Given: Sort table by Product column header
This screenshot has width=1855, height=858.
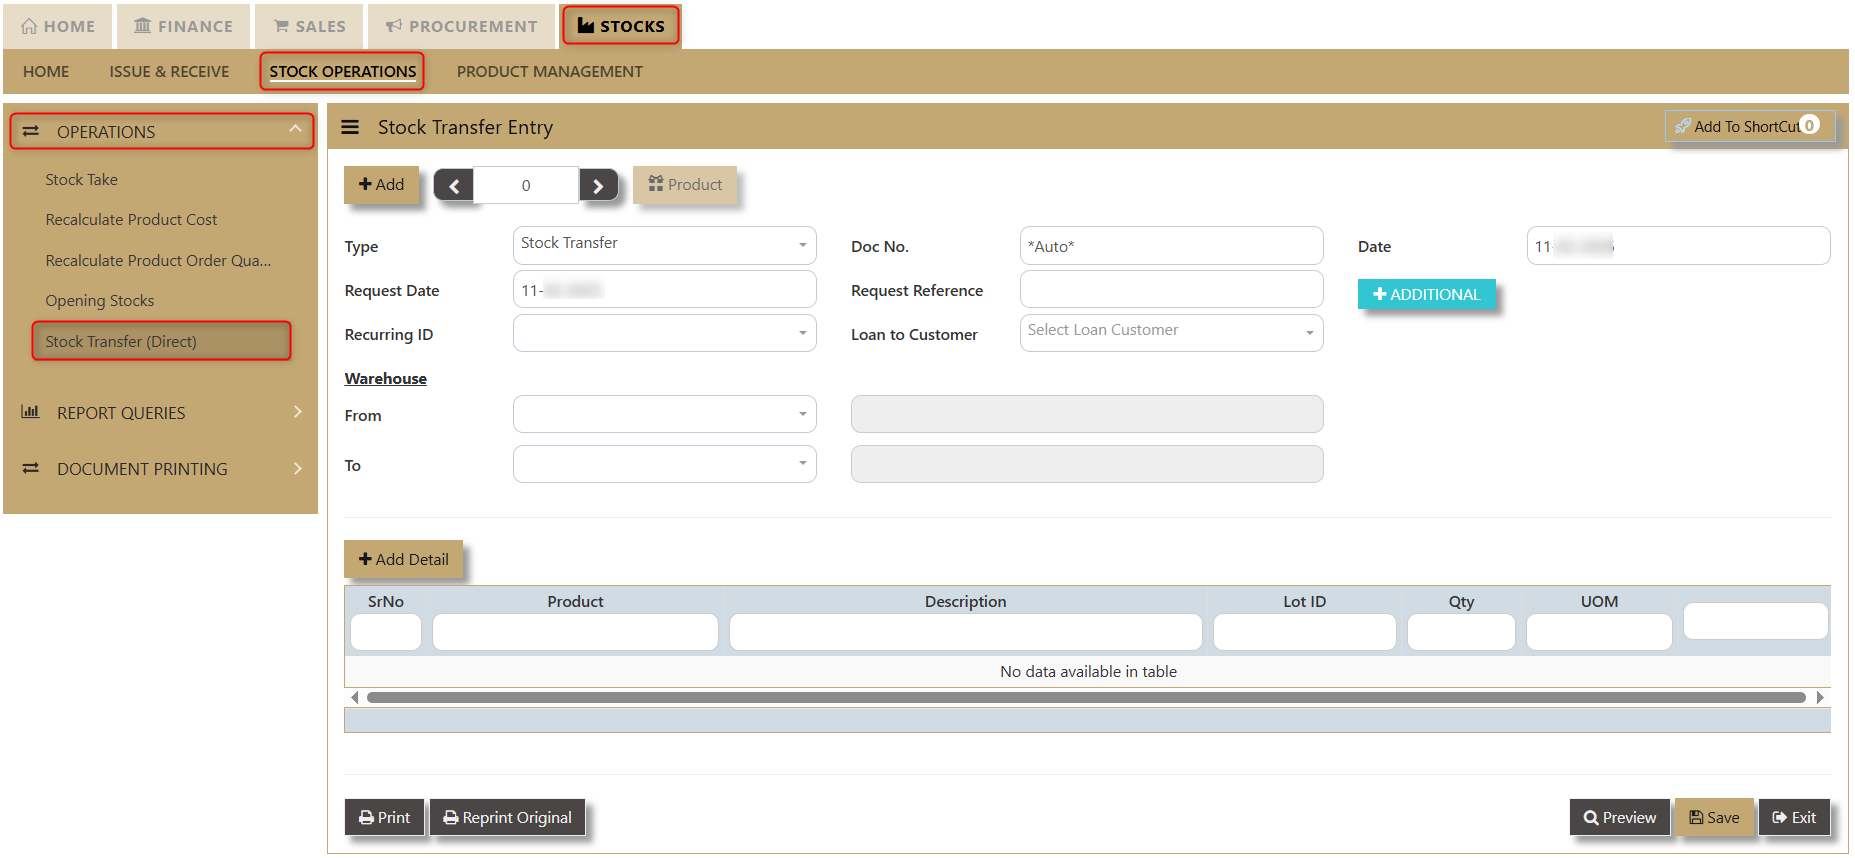Looking at the screenshot, I should pyautogui.click(x=575, y=601).
